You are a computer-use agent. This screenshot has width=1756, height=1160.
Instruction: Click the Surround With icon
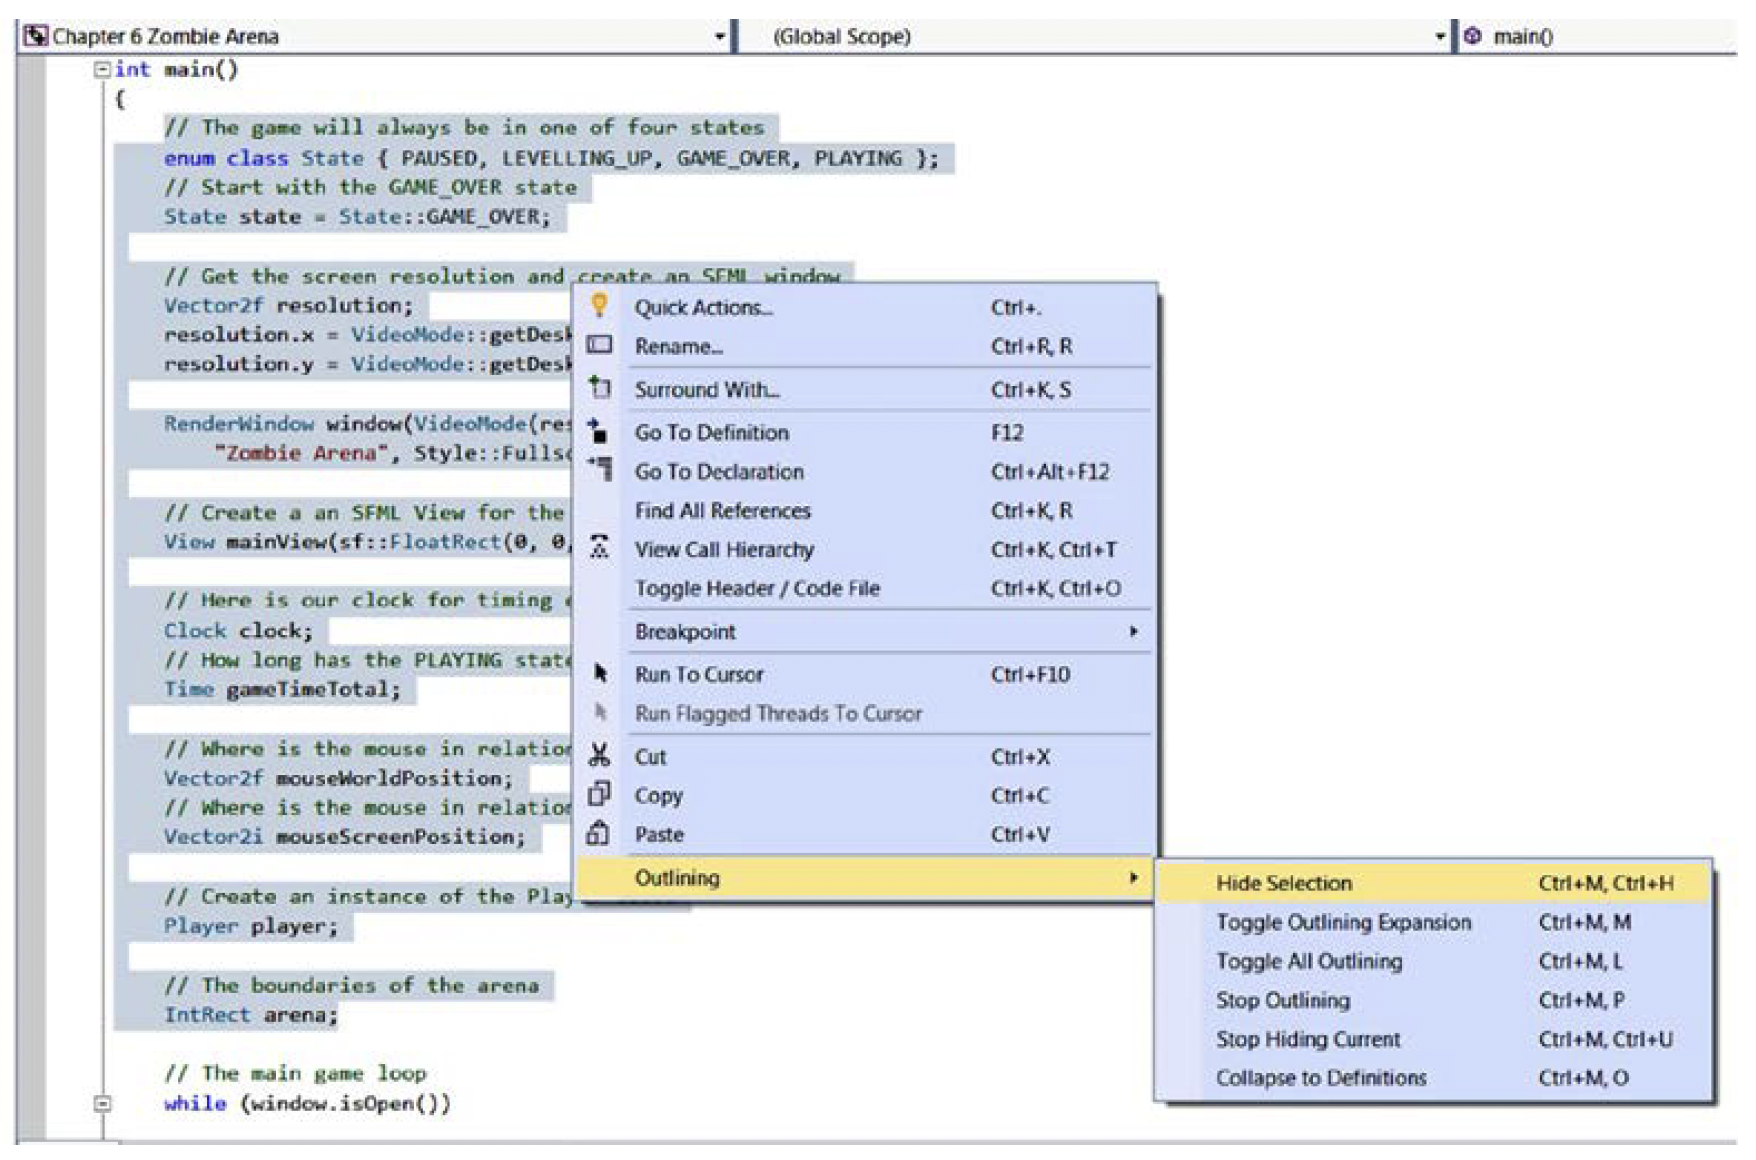click(x=599, y=387)
